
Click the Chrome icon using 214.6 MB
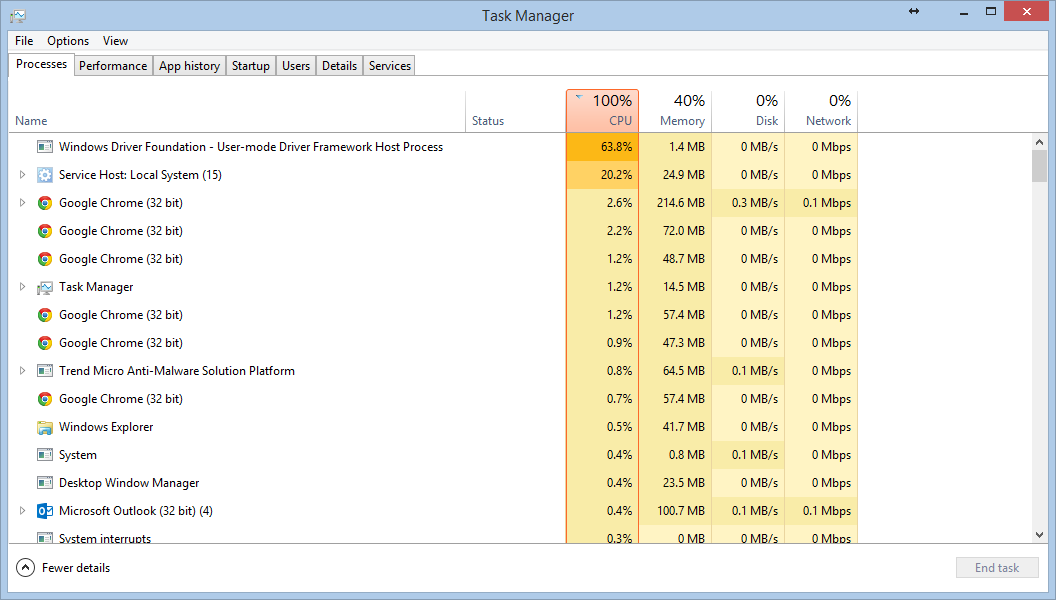[45, 203]
